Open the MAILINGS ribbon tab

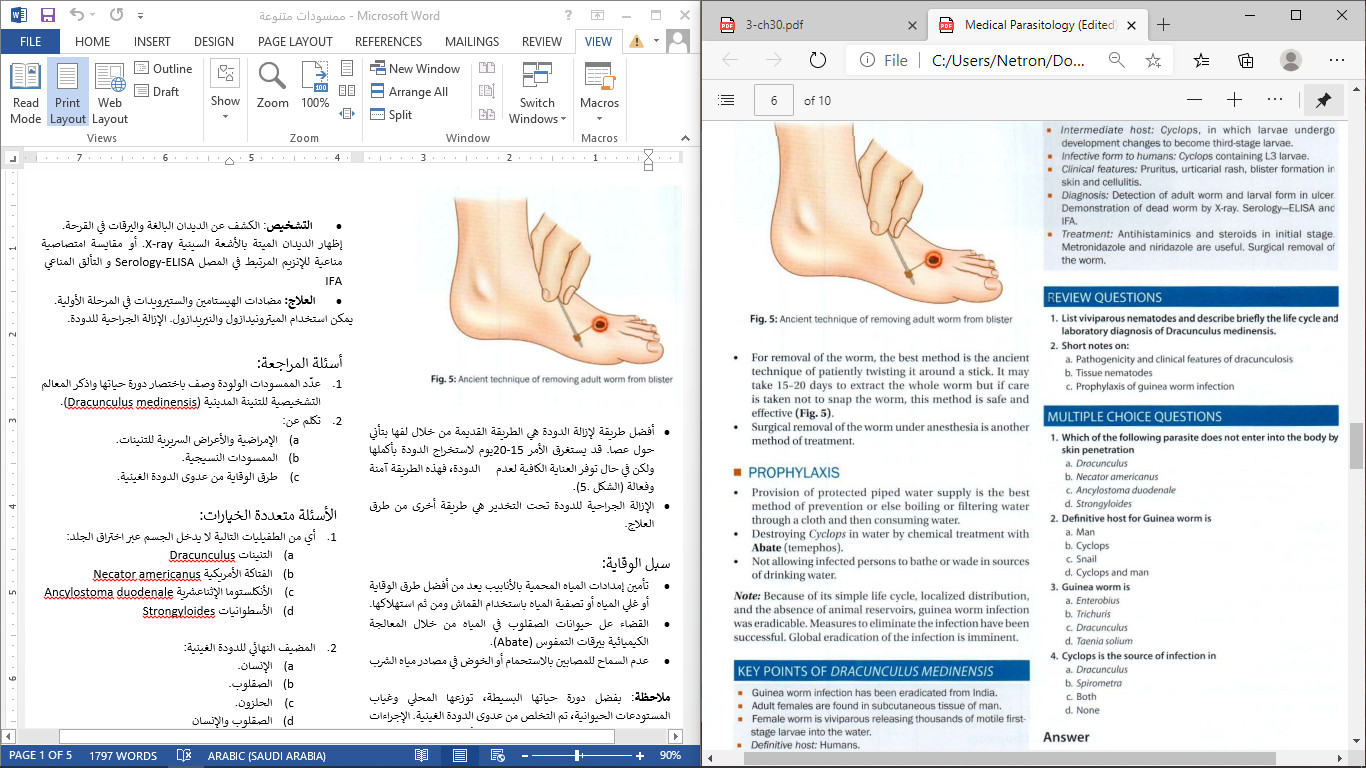(472, 42)
